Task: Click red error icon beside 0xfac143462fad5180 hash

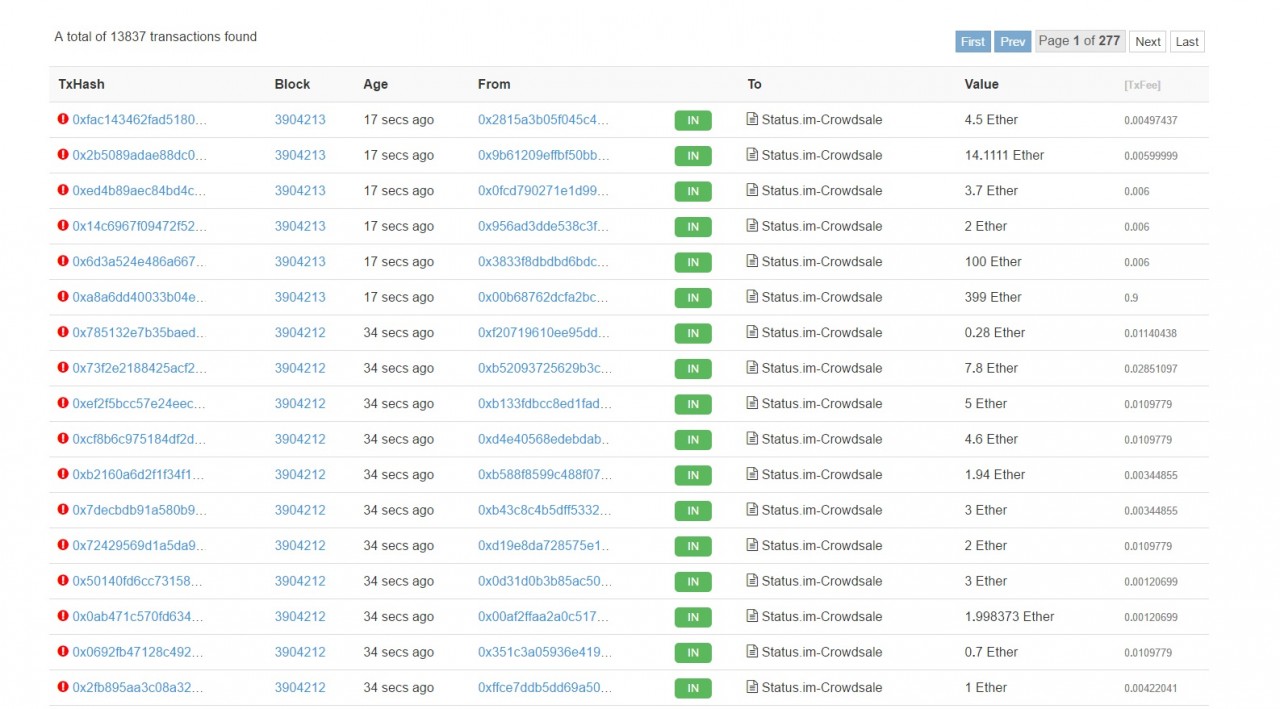Action: pos(64,120)
